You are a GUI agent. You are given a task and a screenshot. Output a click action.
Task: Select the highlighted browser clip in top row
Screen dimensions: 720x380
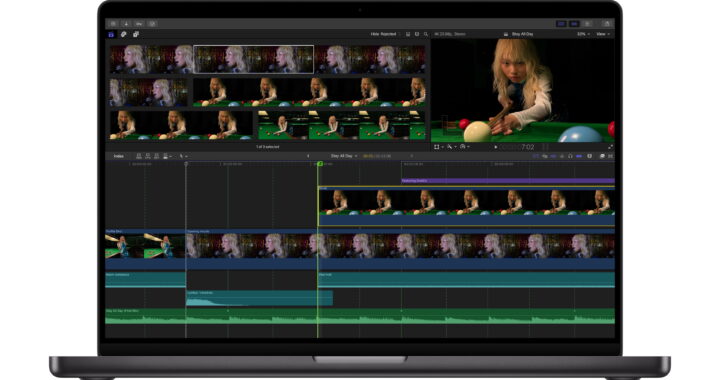point(254,59)
